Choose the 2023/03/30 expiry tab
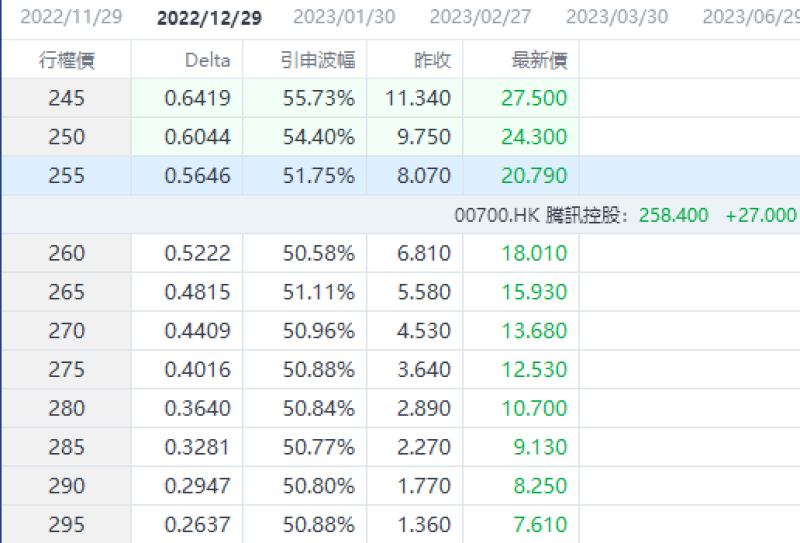This screenshot has width=800, height=543. pyautogui.click(x=617, y=17)
